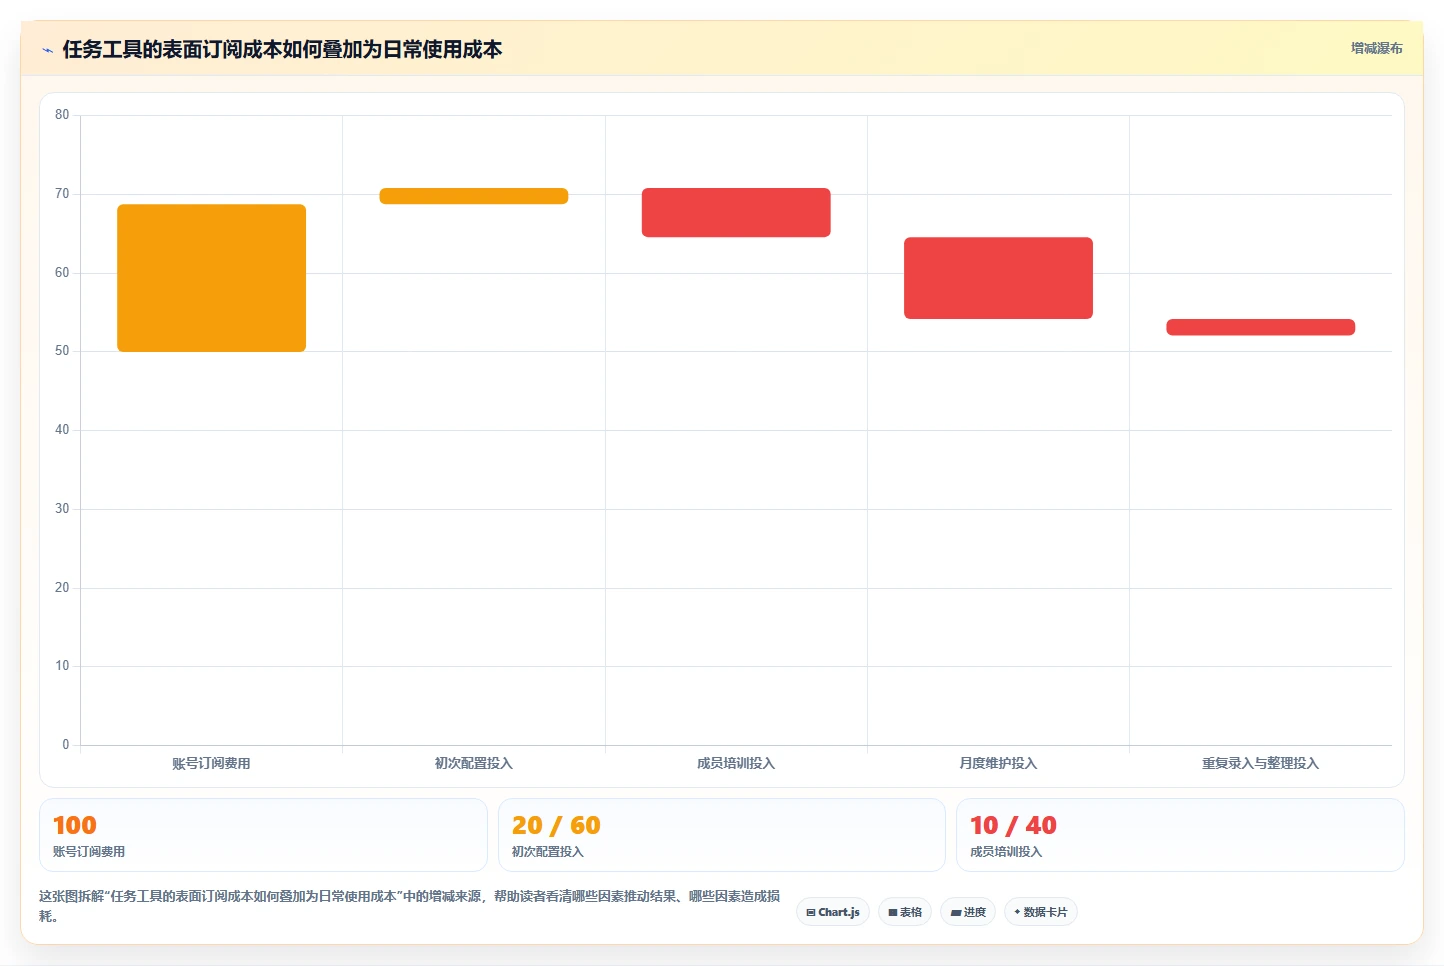
Task: Click the orange 账号订阅费用 bar
Action: (211, 278)
